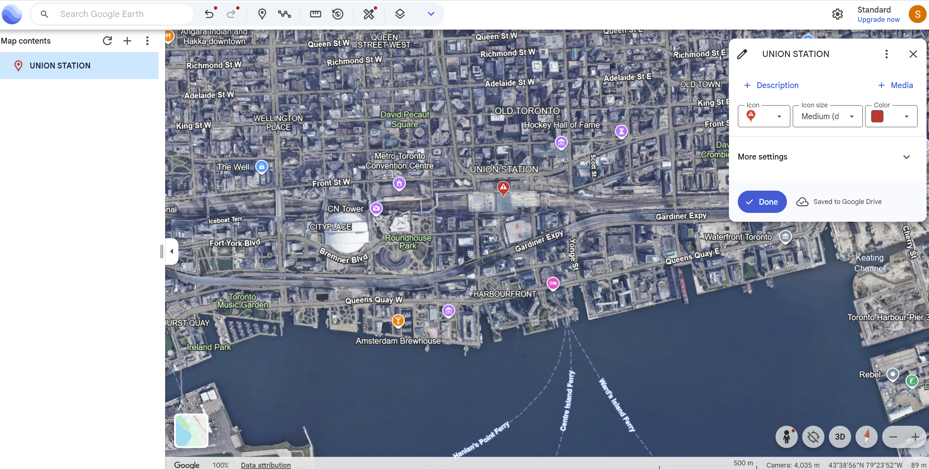Refresh the Map contents panel
The height and width of the screenshot is (469, 929).
click(x=107, y=41)
